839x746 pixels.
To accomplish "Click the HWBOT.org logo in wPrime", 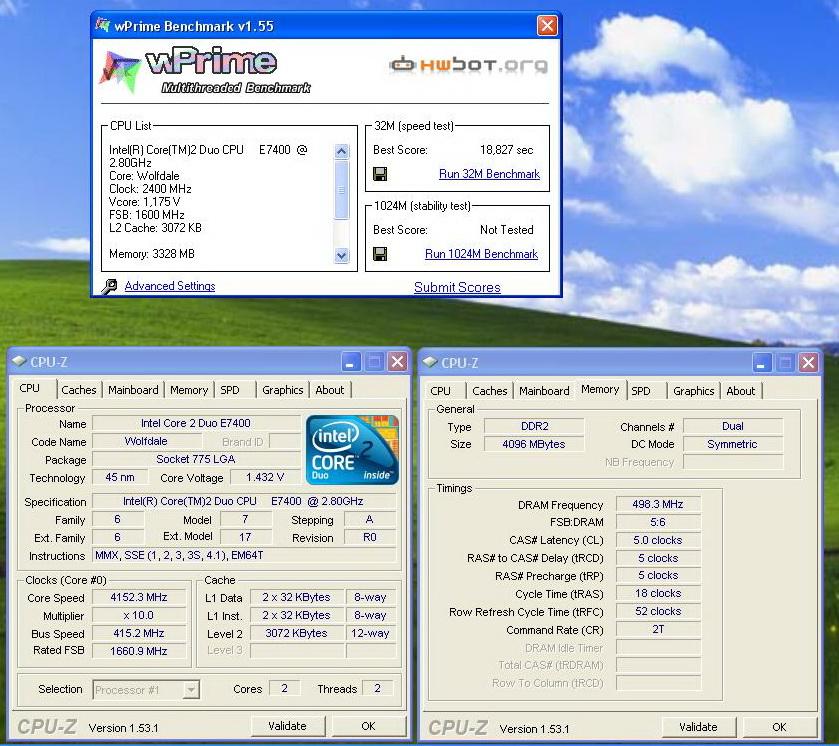I will pyautogui.click(x=468, y=65).
